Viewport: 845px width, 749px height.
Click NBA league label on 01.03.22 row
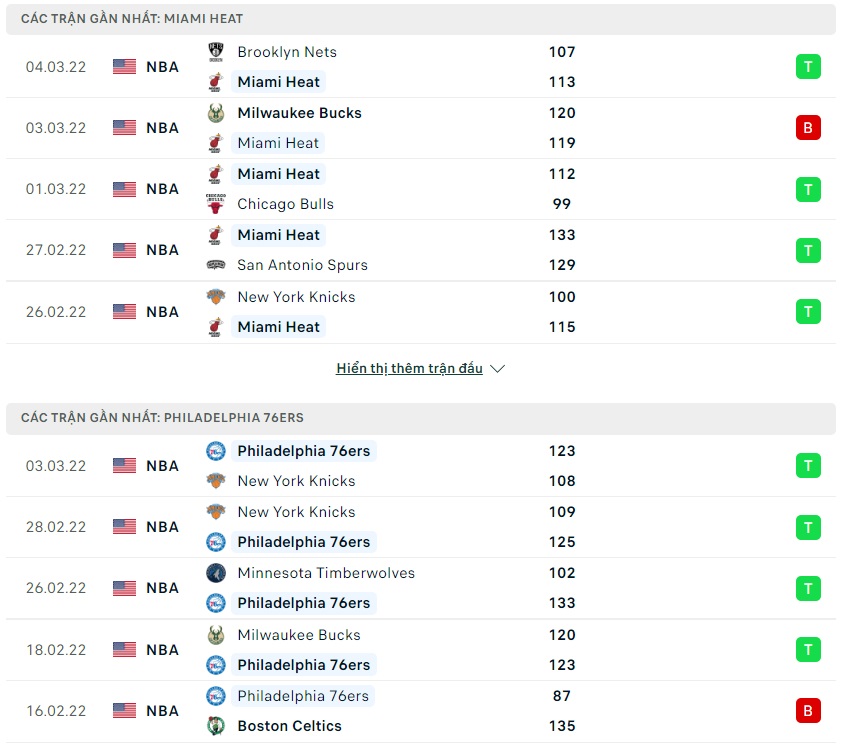click(162, 189)
